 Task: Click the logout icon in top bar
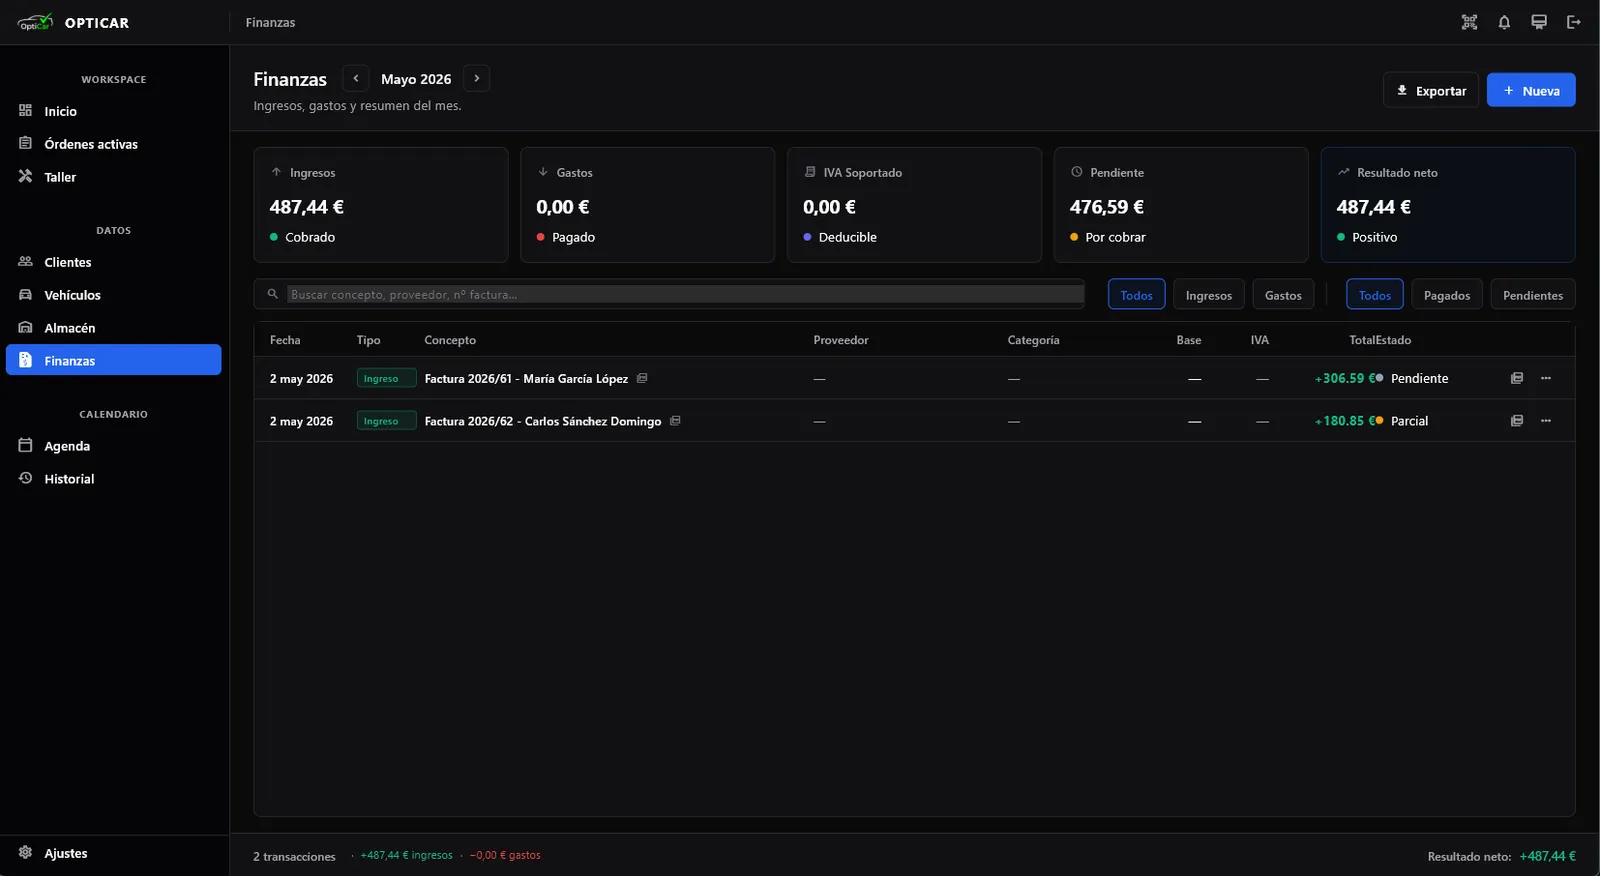tap(1574, 22)
